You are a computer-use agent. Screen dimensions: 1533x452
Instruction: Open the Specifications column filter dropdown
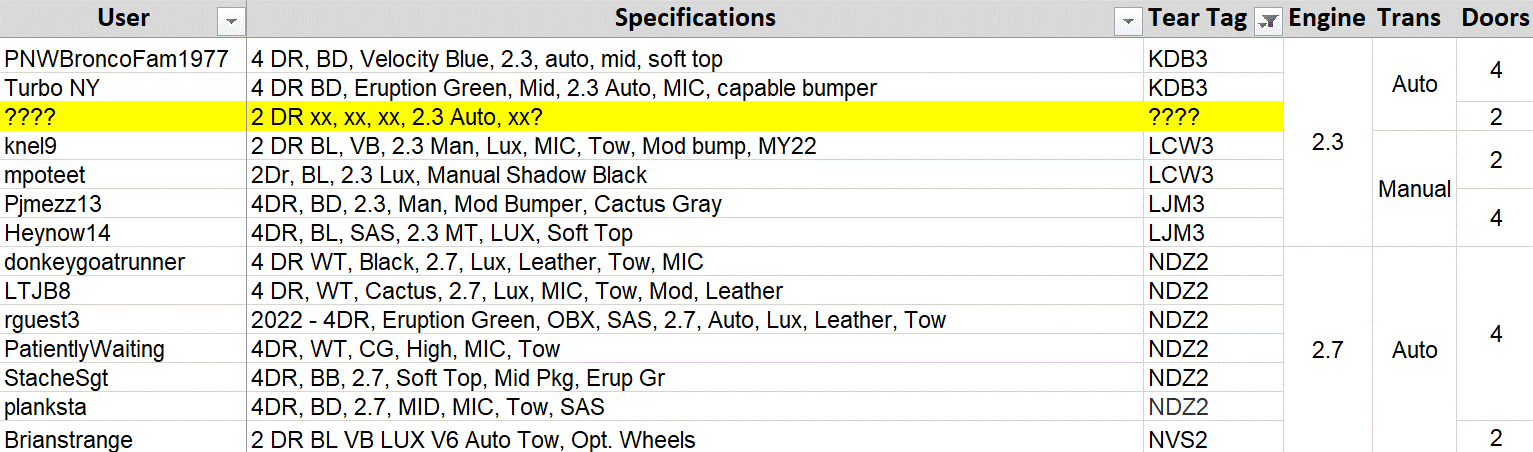click(x=1130, y=21)
